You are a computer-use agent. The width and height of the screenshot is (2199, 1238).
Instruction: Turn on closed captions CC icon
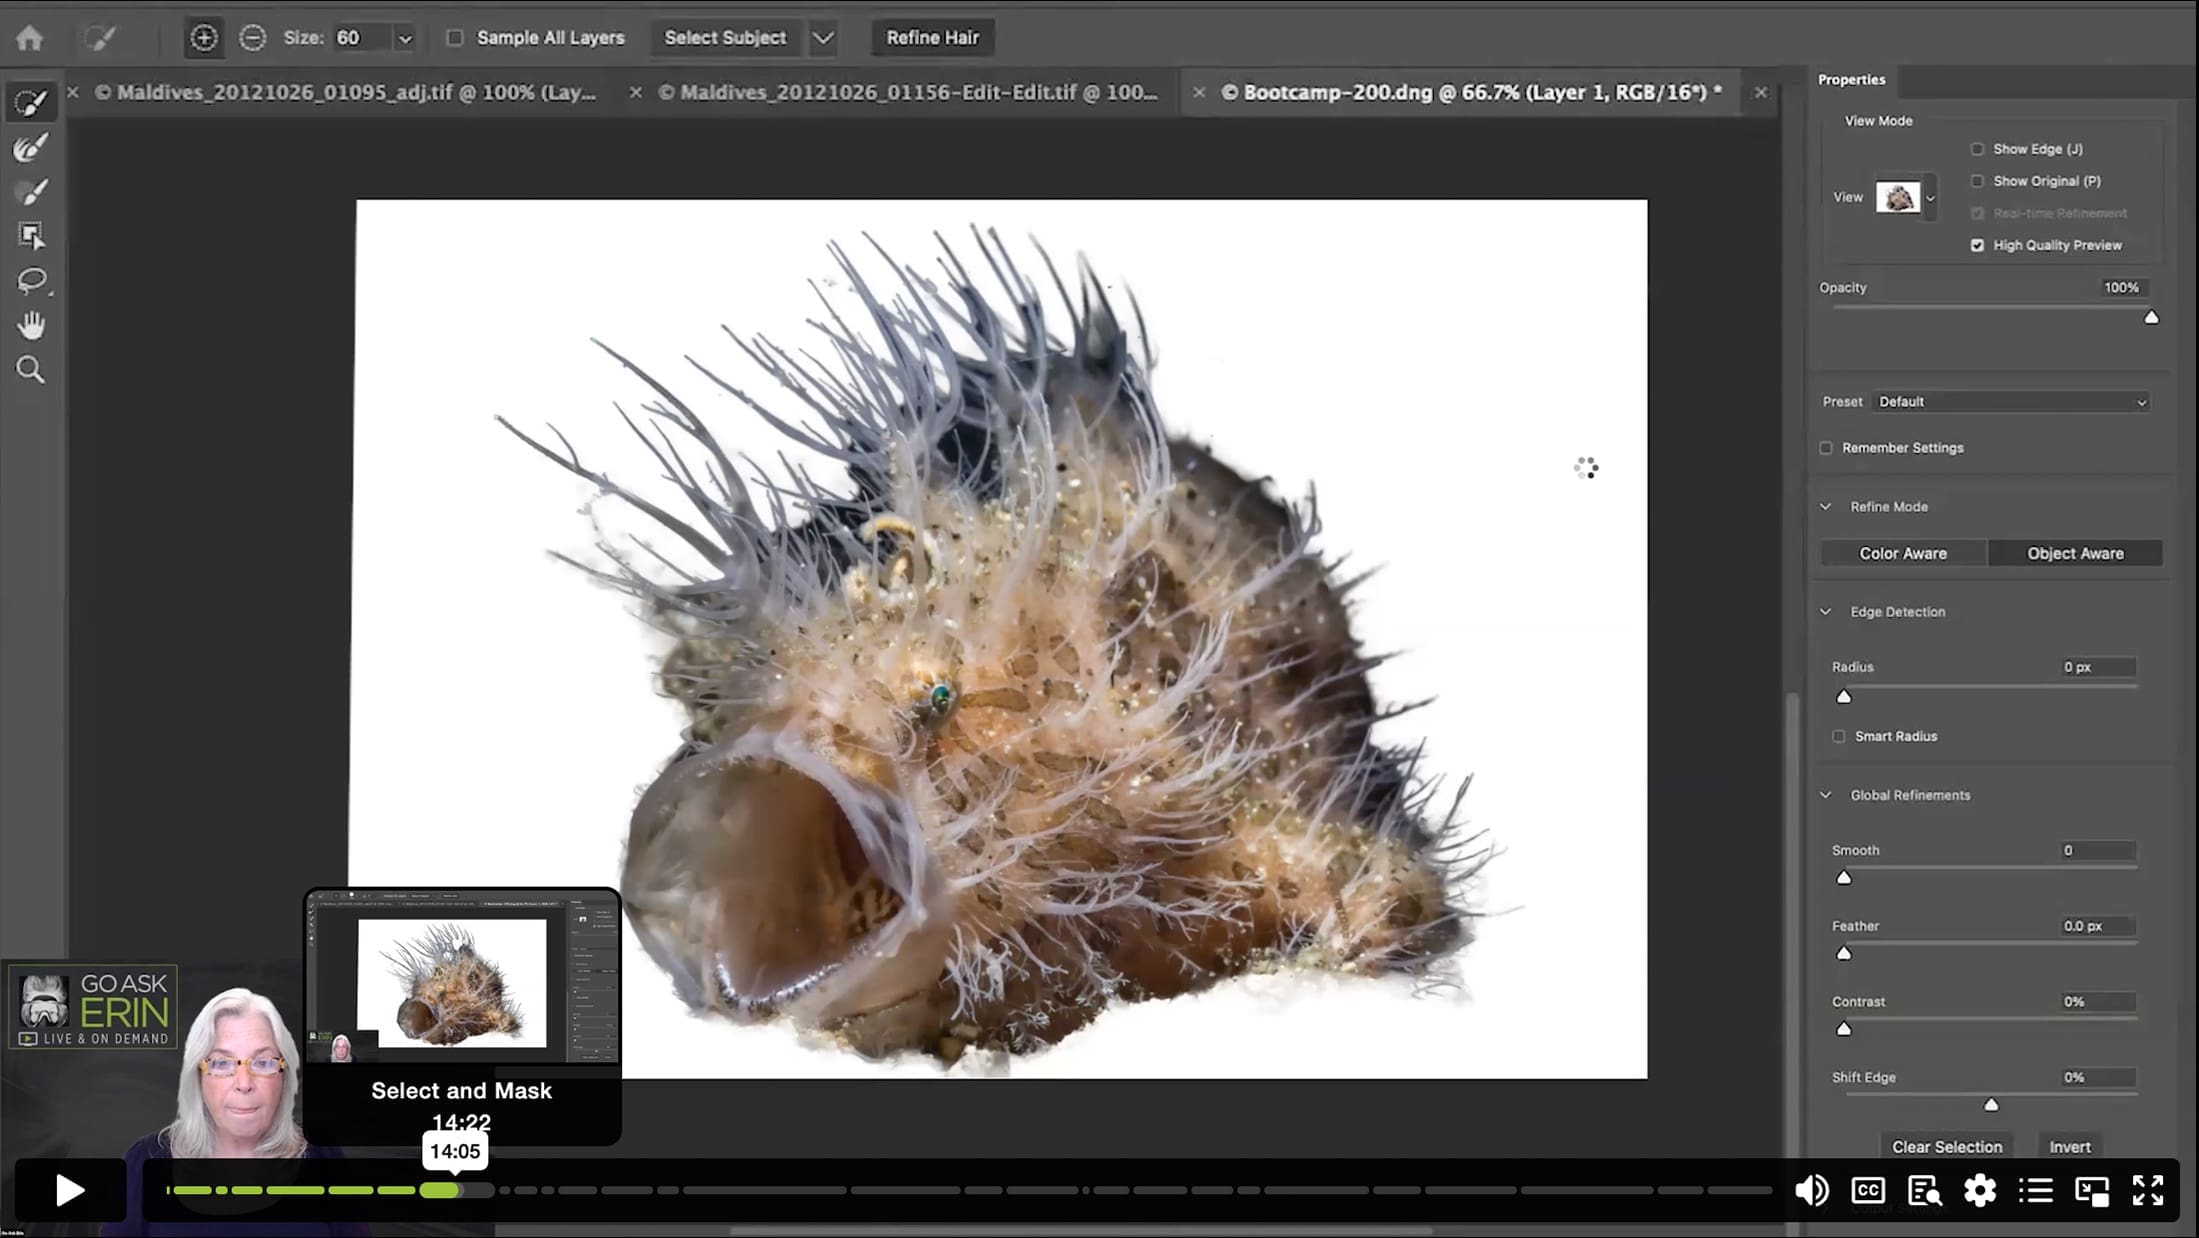pyautogui.click(x=1868, y=1190)
